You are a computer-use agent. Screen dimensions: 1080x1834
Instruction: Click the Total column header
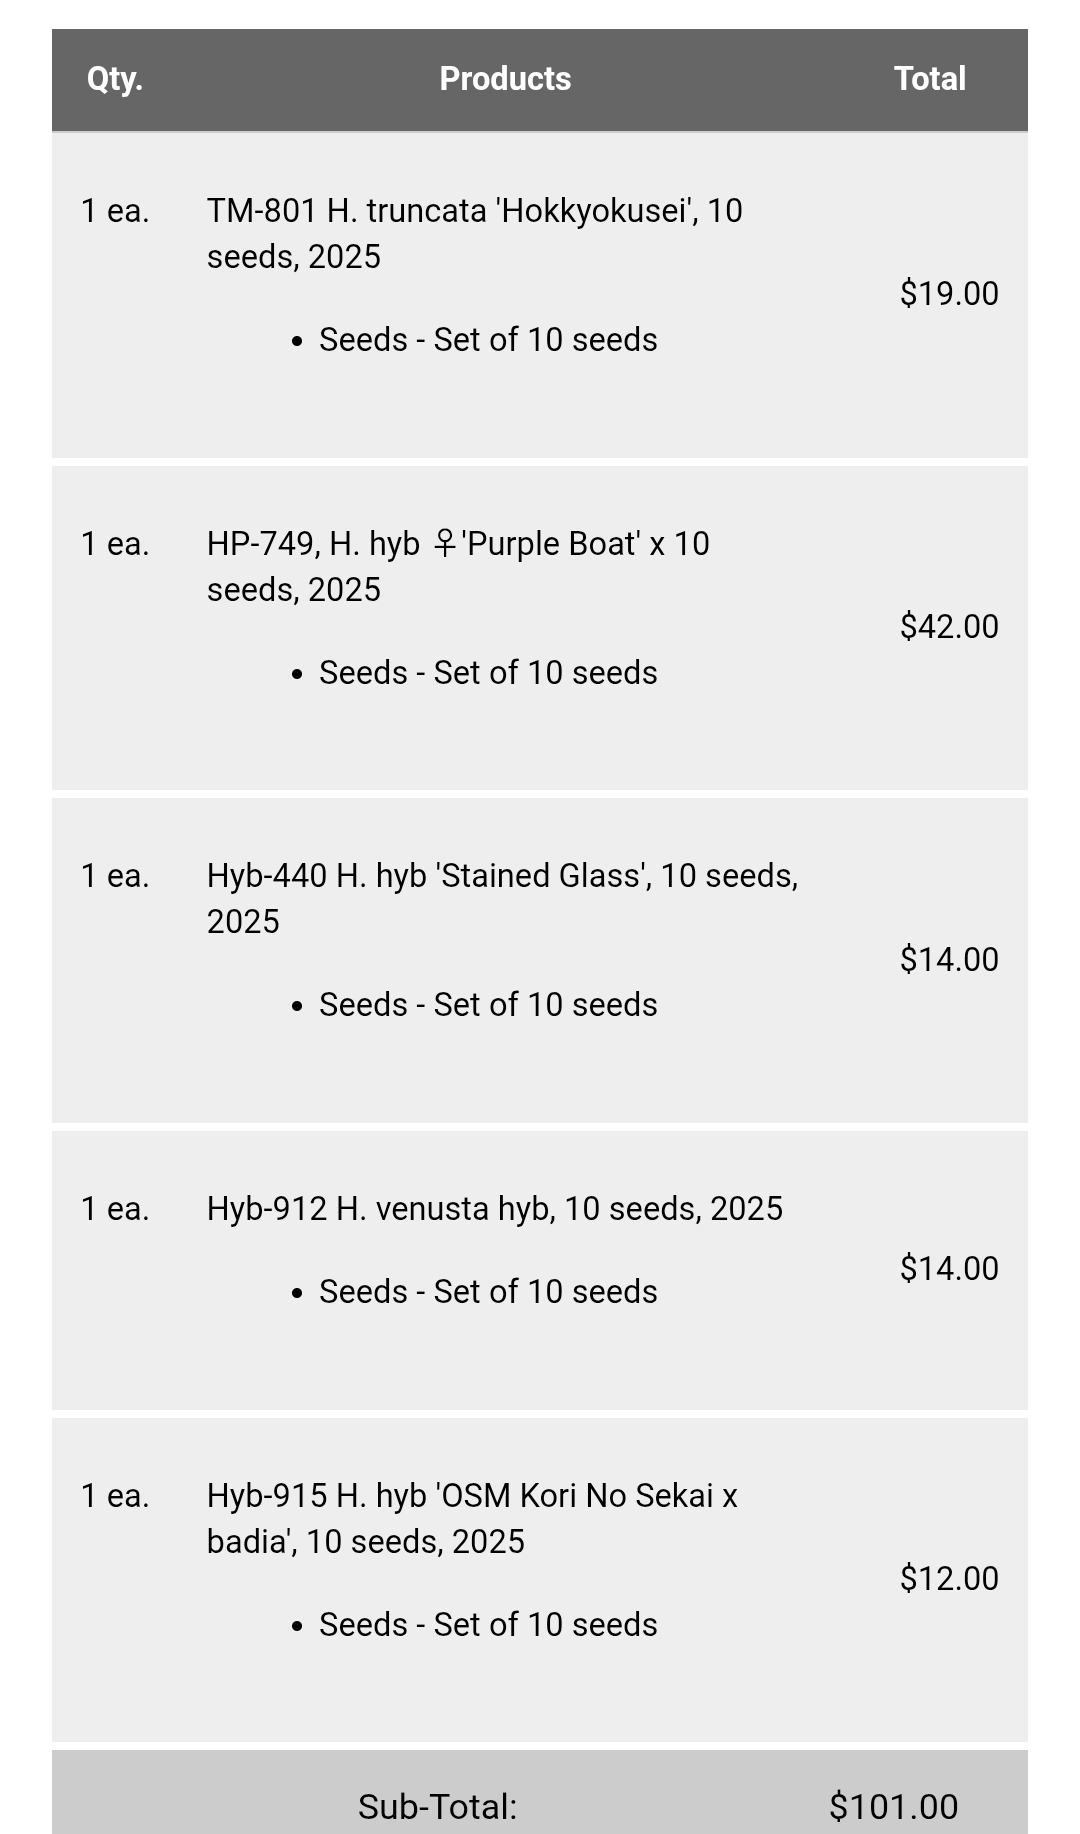[x=929, y=79]
